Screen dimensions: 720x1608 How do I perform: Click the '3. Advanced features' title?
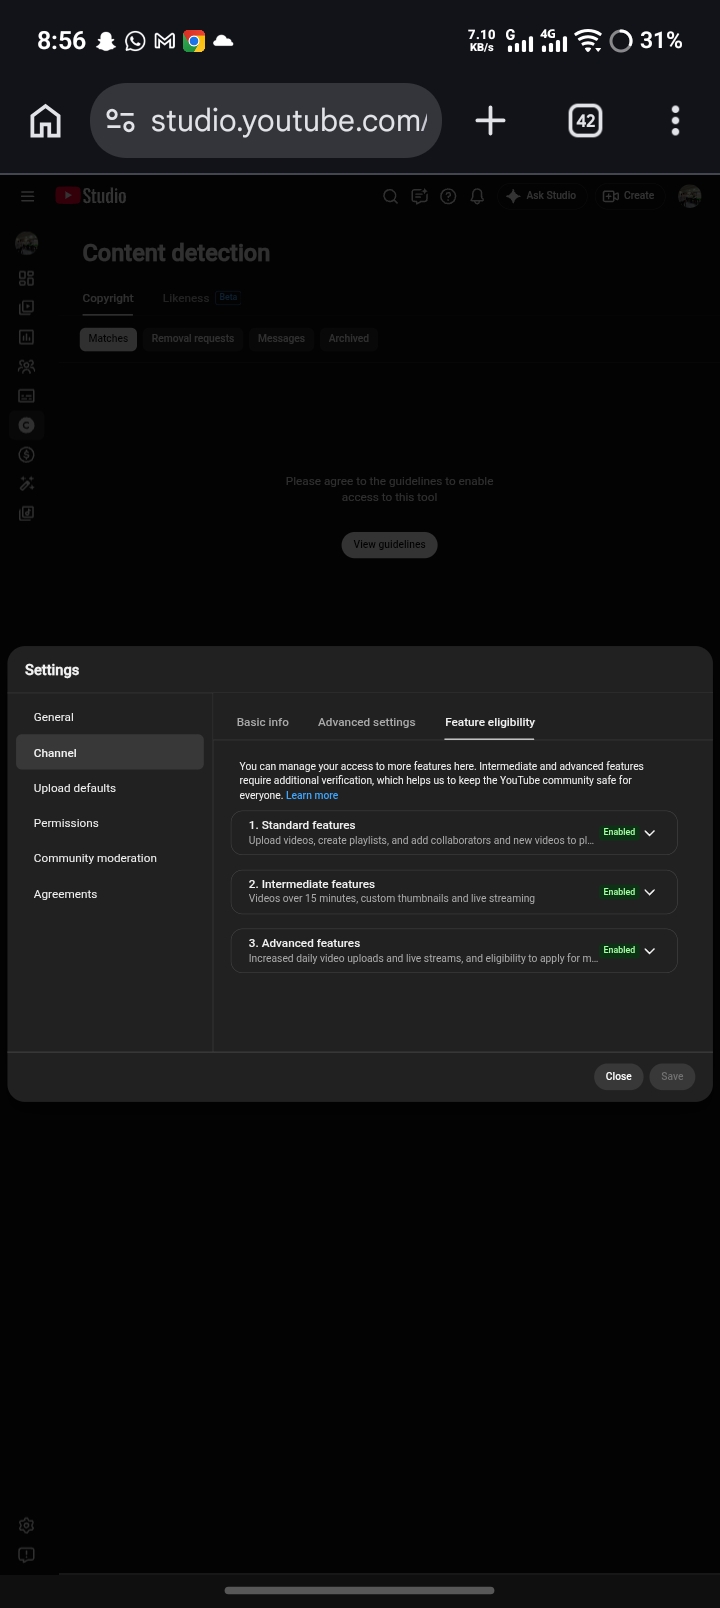(x=304, y=943)
